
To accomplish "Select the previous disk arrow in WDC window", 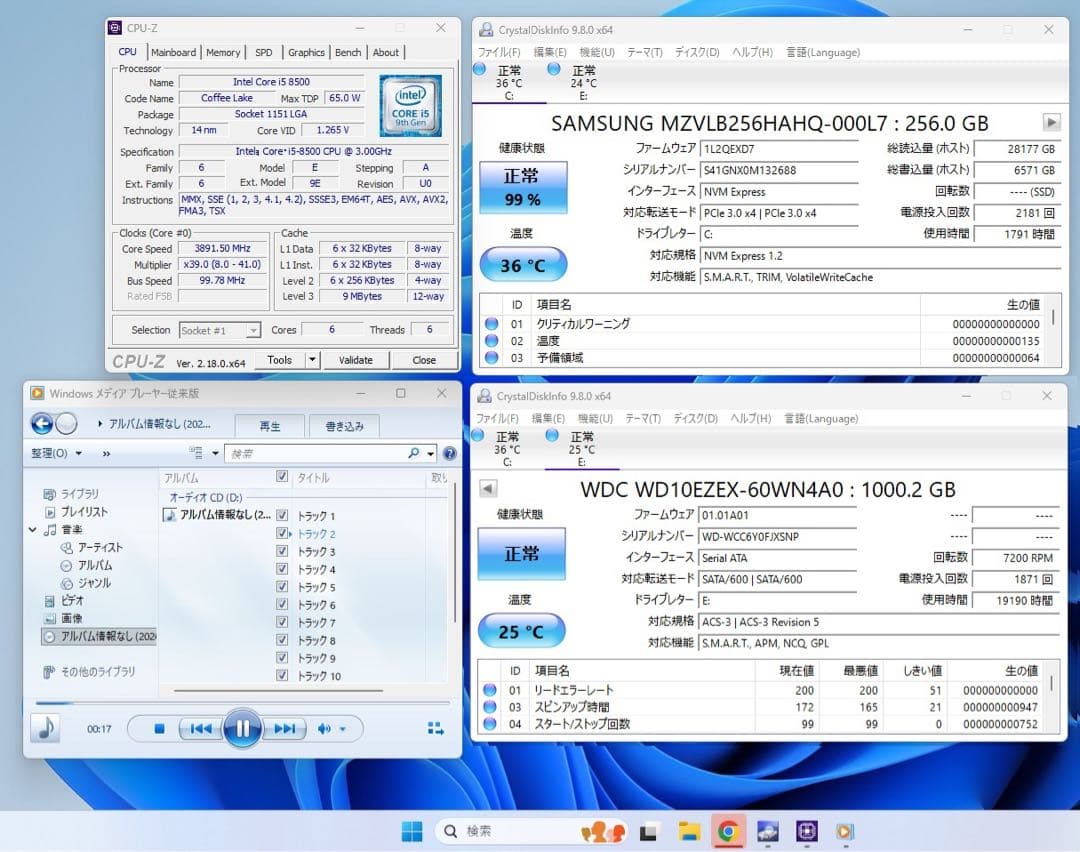I will [488, 488].
